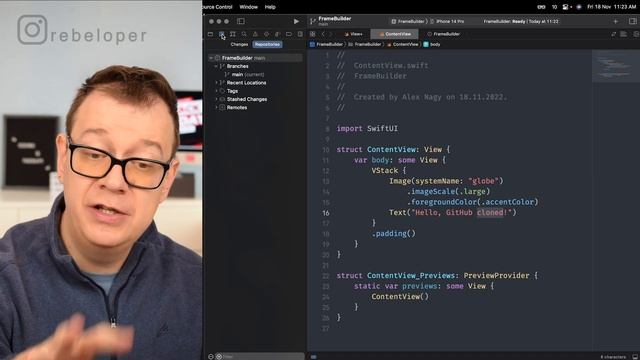
Task: Open the Test navigator diamond icon
Action: point(266,34)
